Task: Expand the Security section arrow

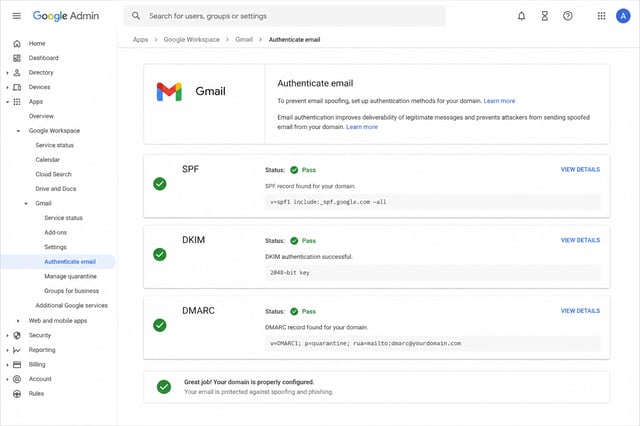Action: [7, 335]
